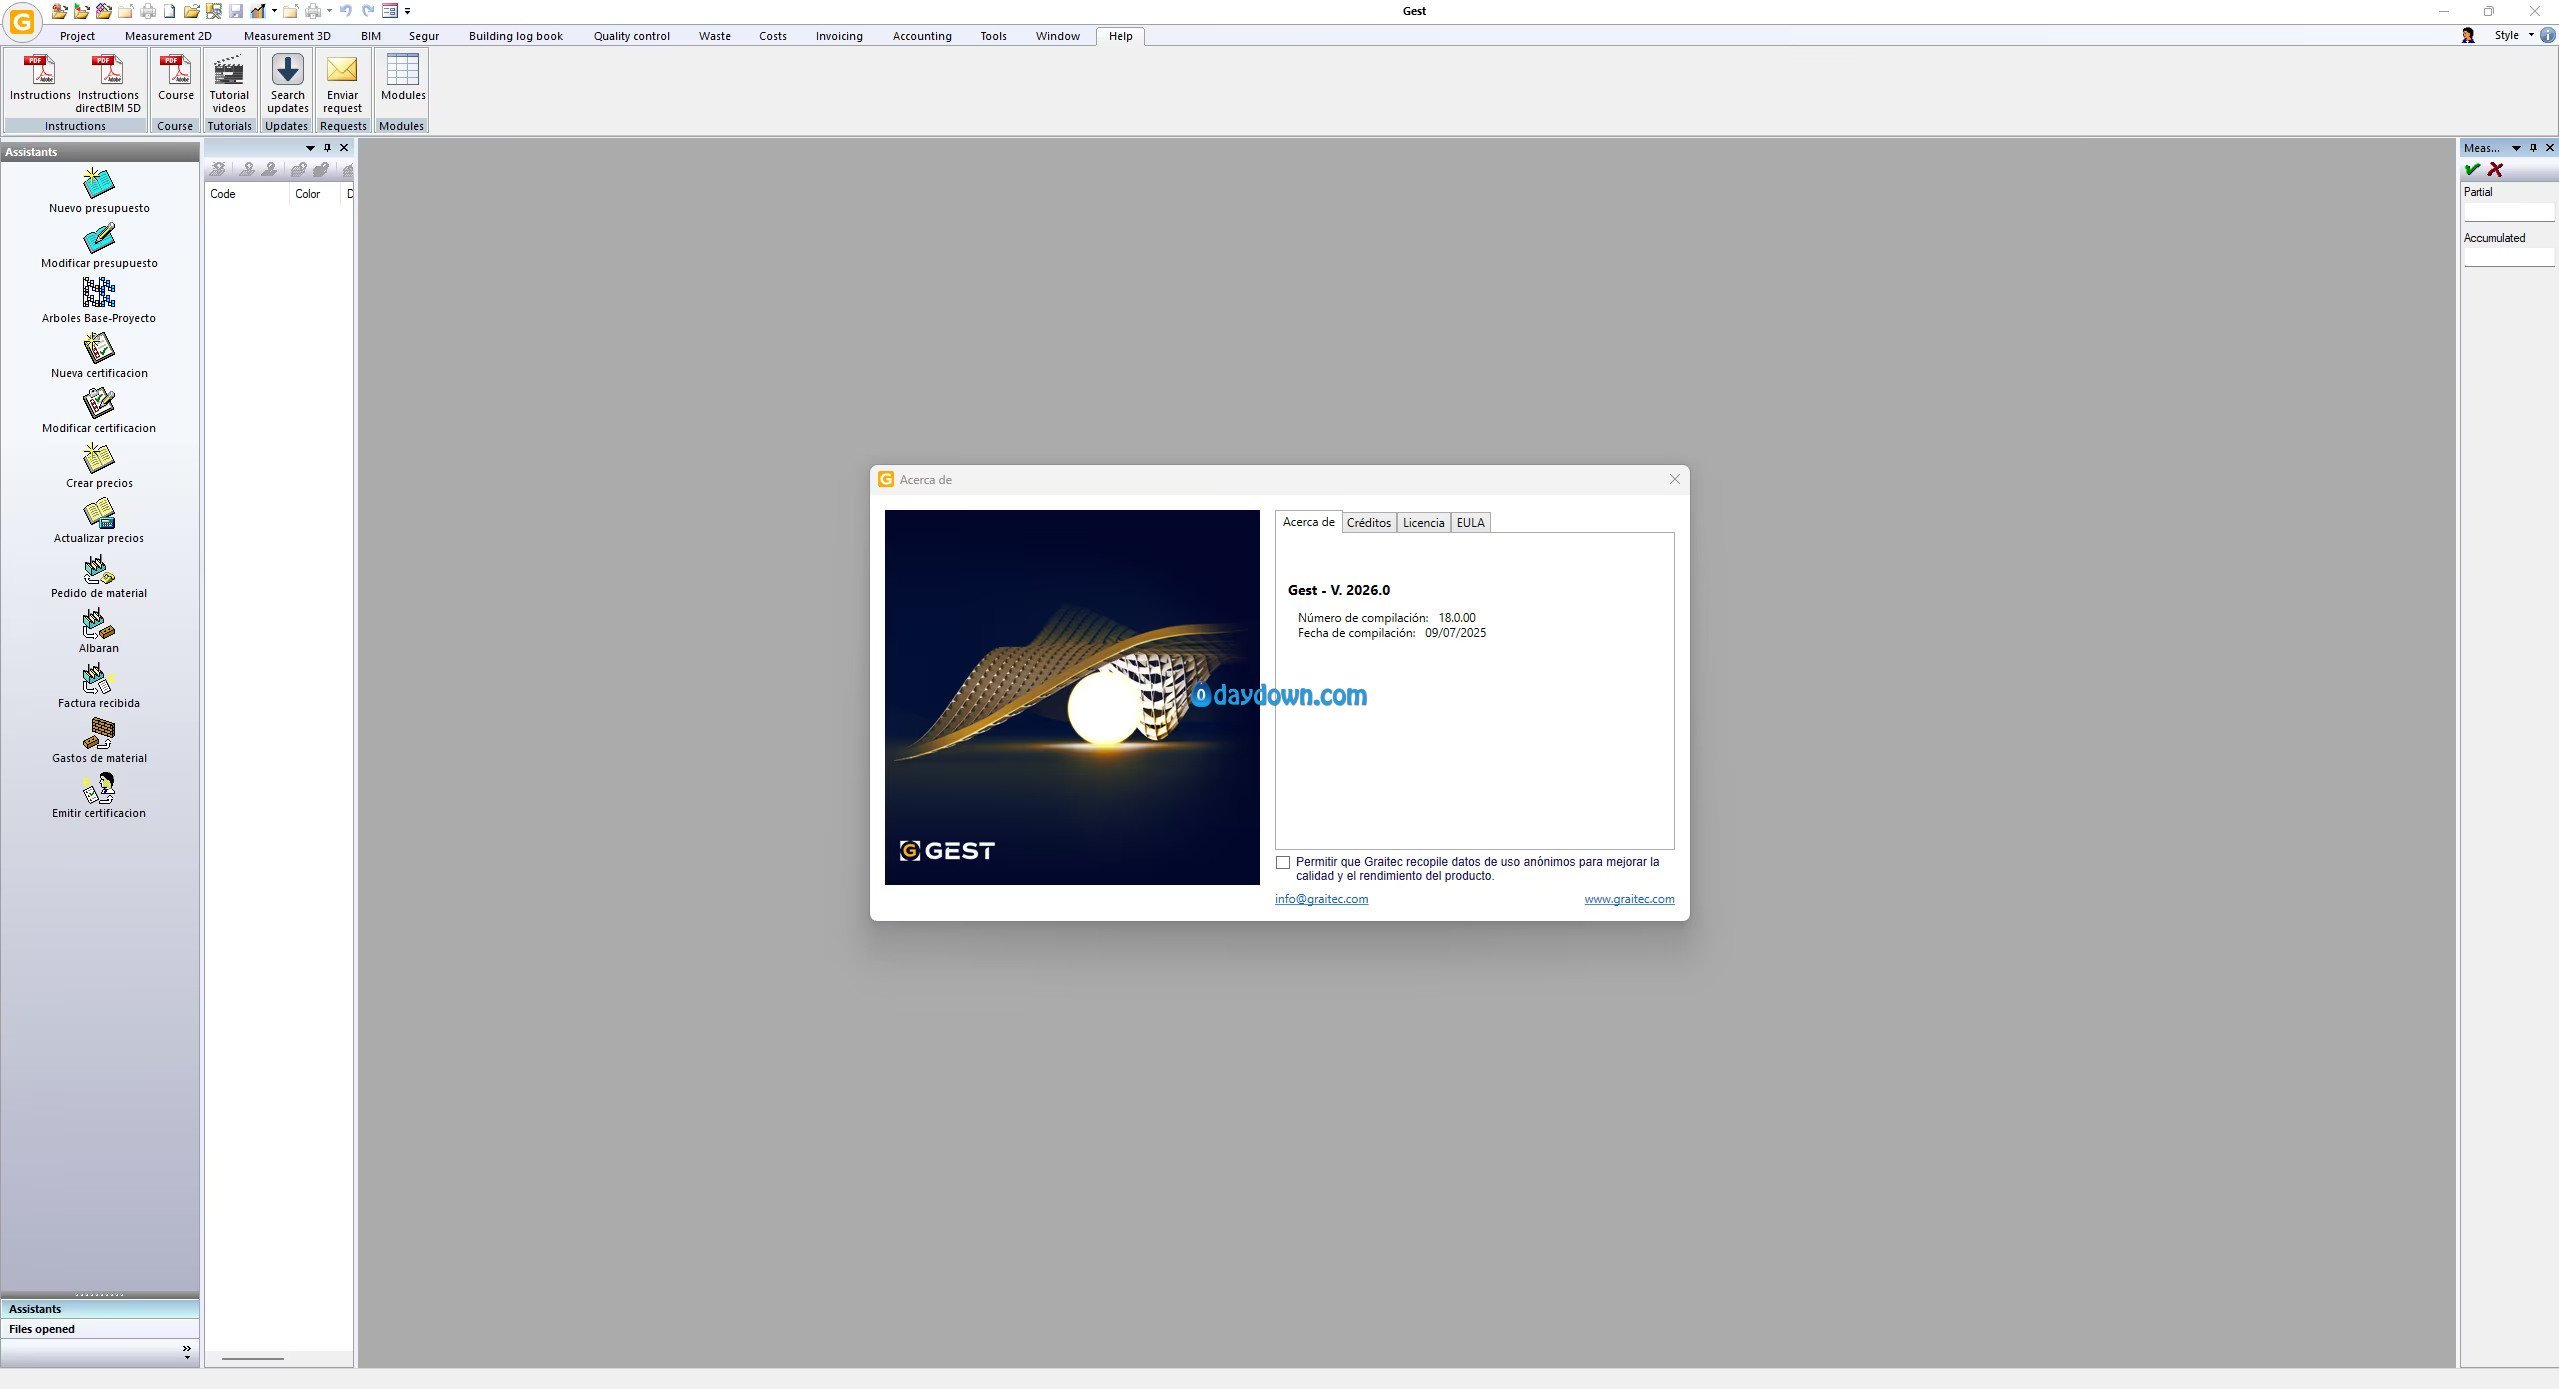Click the blue info icon
2559x1389 pixels.
(2549, 35)
